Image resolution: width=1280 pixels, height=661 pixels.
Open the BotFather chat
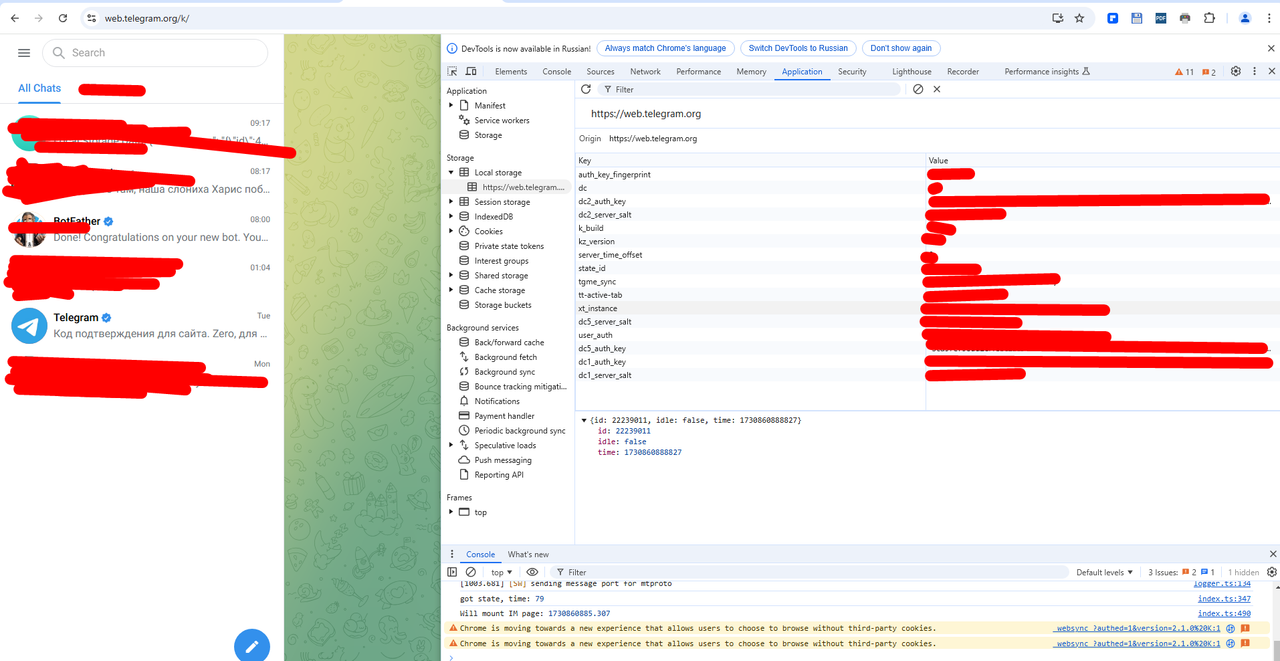point(140,230)
